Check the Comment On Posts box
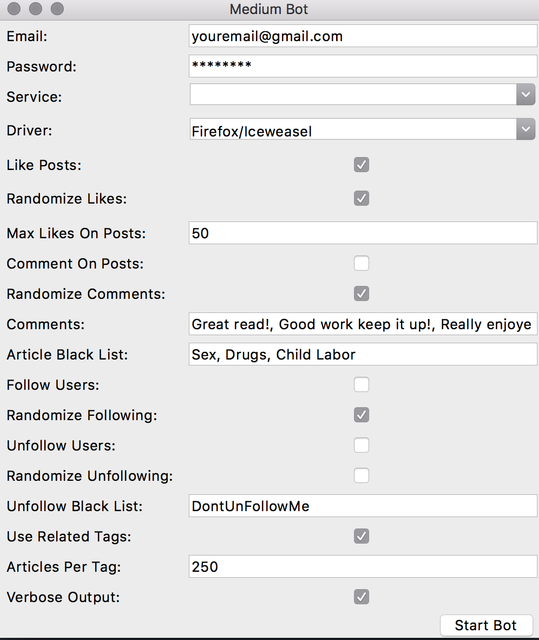This screenshot has width=539, height=640. (x=362, y=263)
